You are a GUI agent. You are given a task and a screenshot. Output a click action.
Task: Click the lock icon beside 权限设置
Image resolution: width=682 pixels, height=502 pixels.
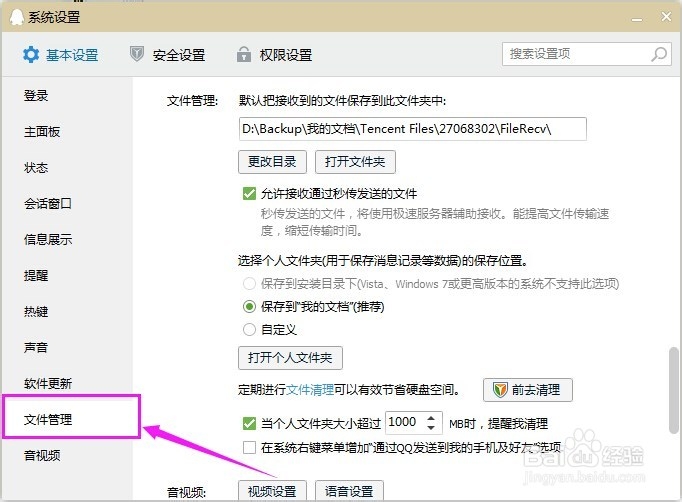[x=244, y=54]
